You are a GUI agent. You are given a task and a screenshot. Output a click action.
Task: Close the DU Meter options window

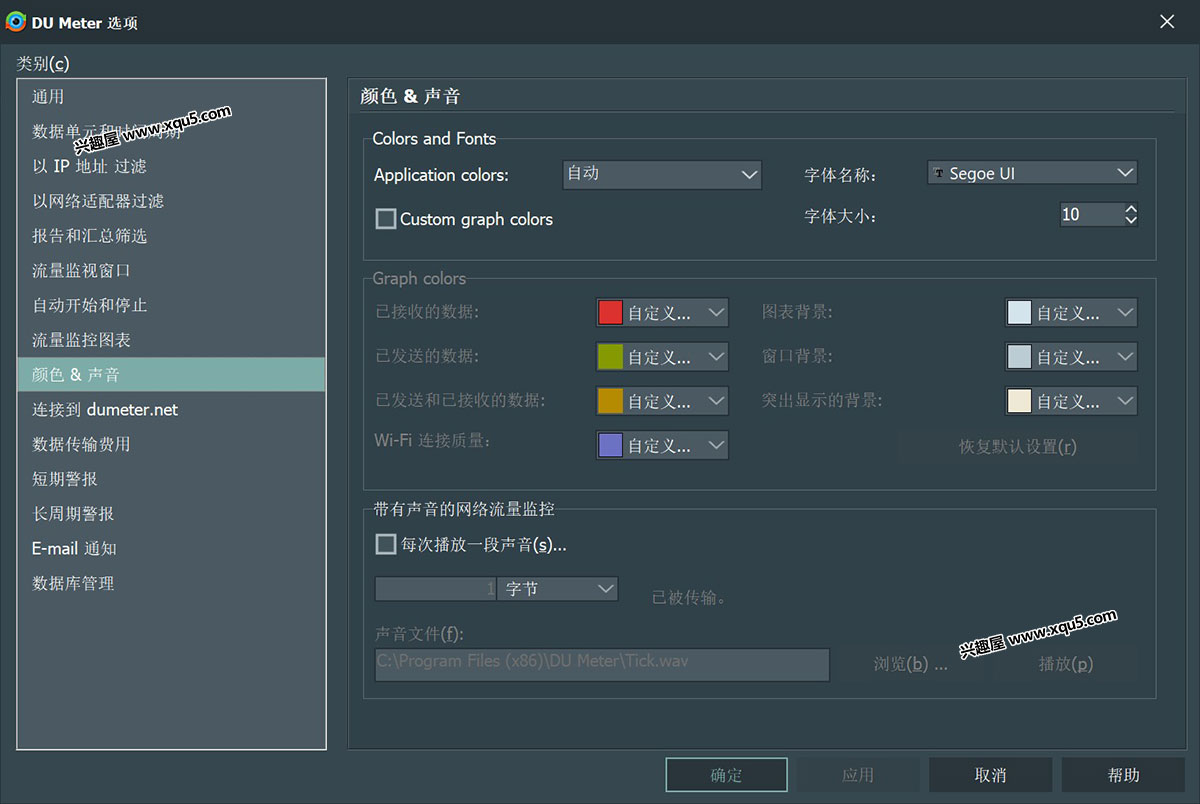tap(1166, 21)
